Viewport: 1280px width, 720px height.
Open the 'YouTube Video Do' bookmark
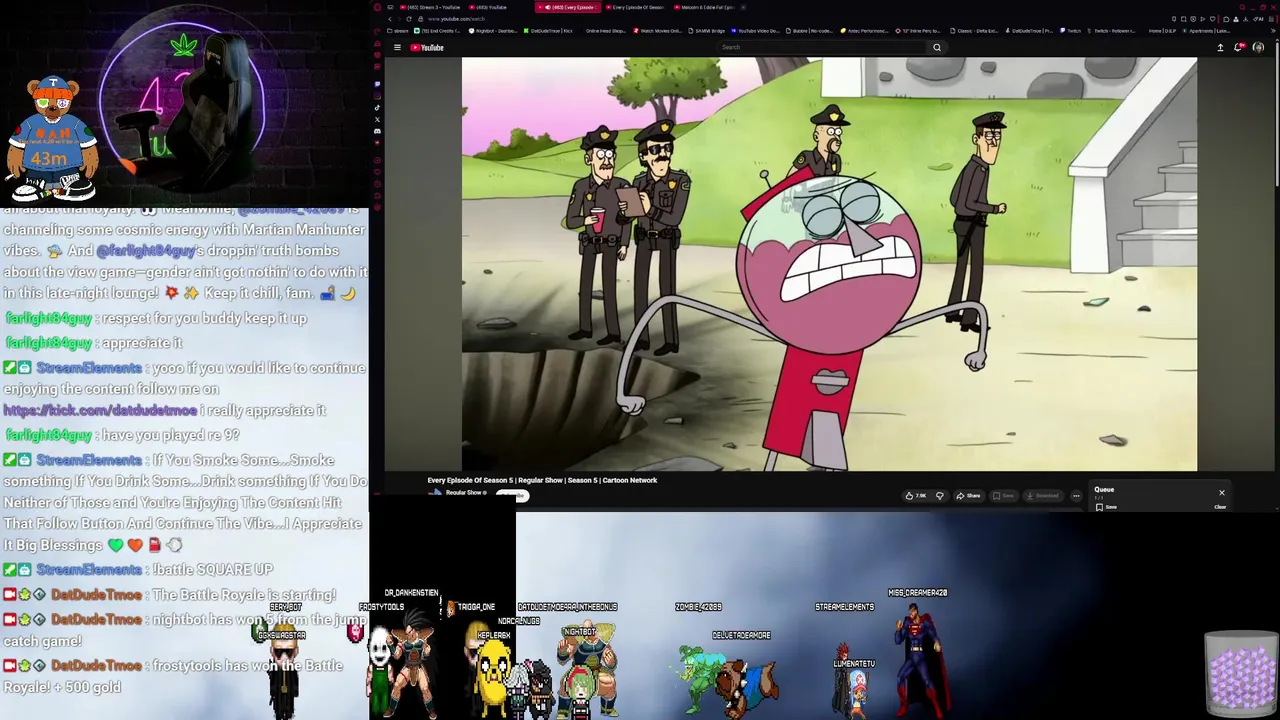point(755,31)
